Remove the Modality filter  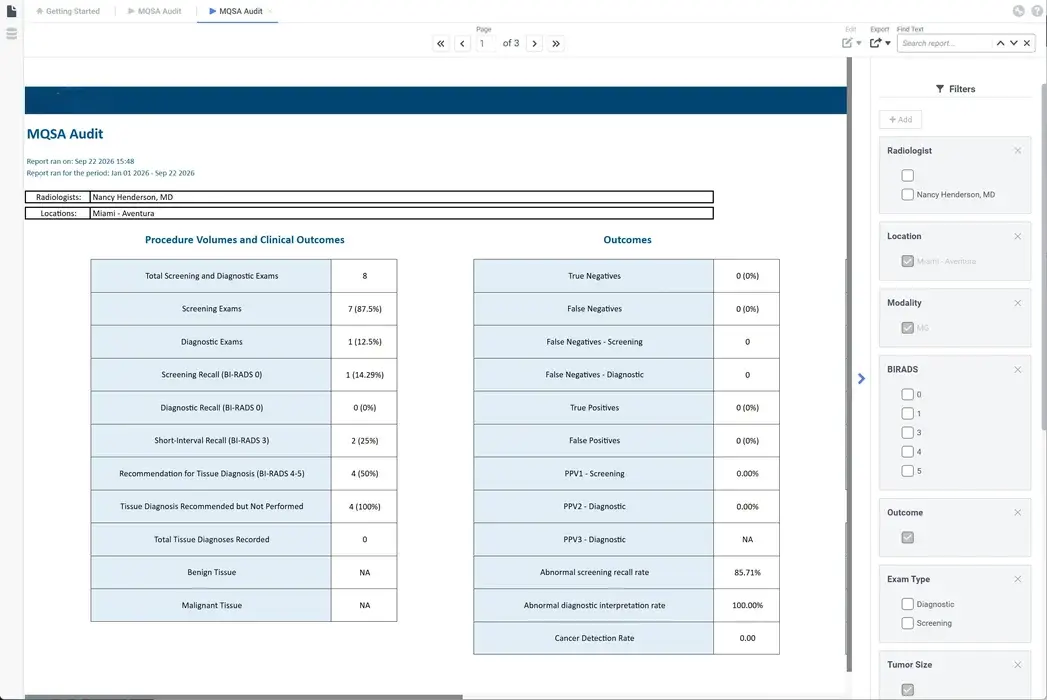point(1018,303)
